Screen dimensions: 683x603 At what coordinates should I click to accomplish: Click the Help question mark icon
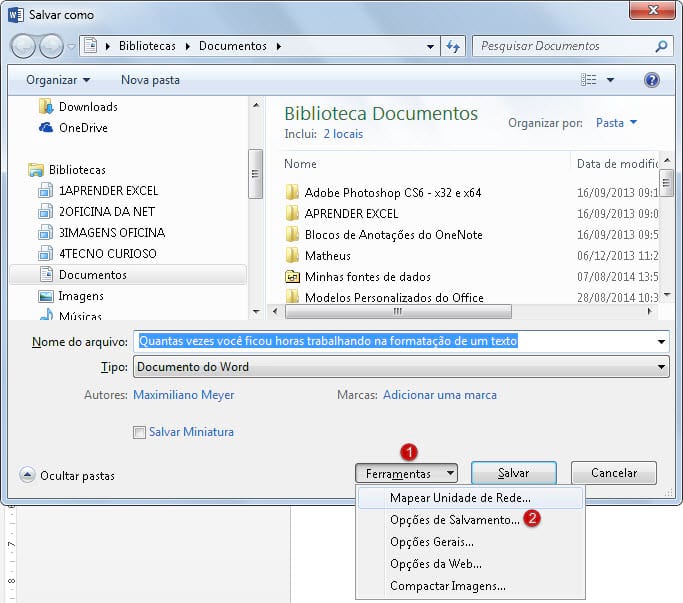point(651,80)
